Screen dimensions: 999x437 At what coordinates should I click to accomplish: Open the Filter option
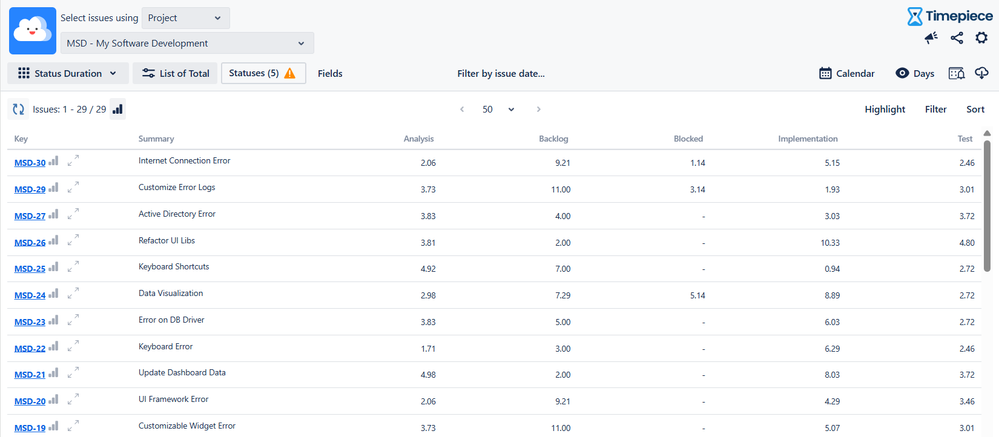pos(936,110)
